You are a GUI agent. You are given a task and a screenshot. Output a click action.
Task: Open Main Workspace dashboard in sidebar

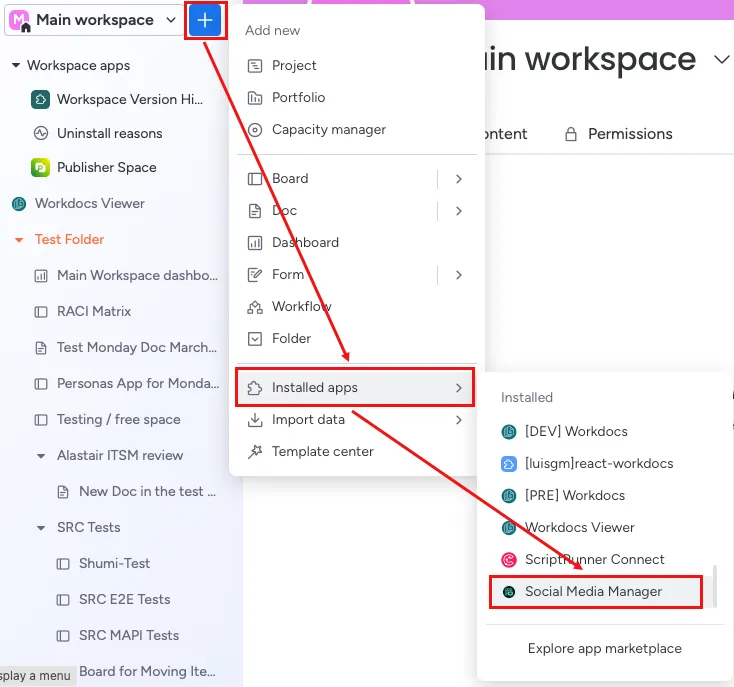pos(125,276)
